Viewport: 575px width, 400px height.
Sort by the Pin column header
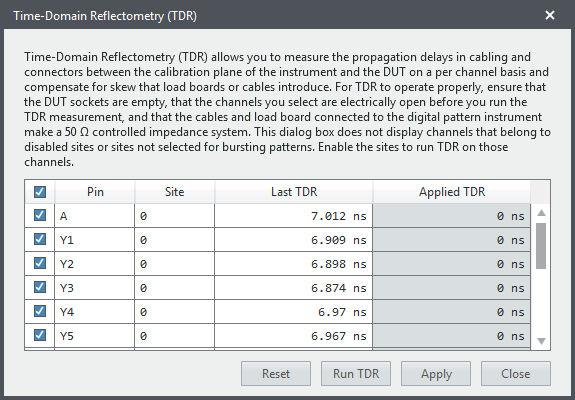click(x=95, y=192)
